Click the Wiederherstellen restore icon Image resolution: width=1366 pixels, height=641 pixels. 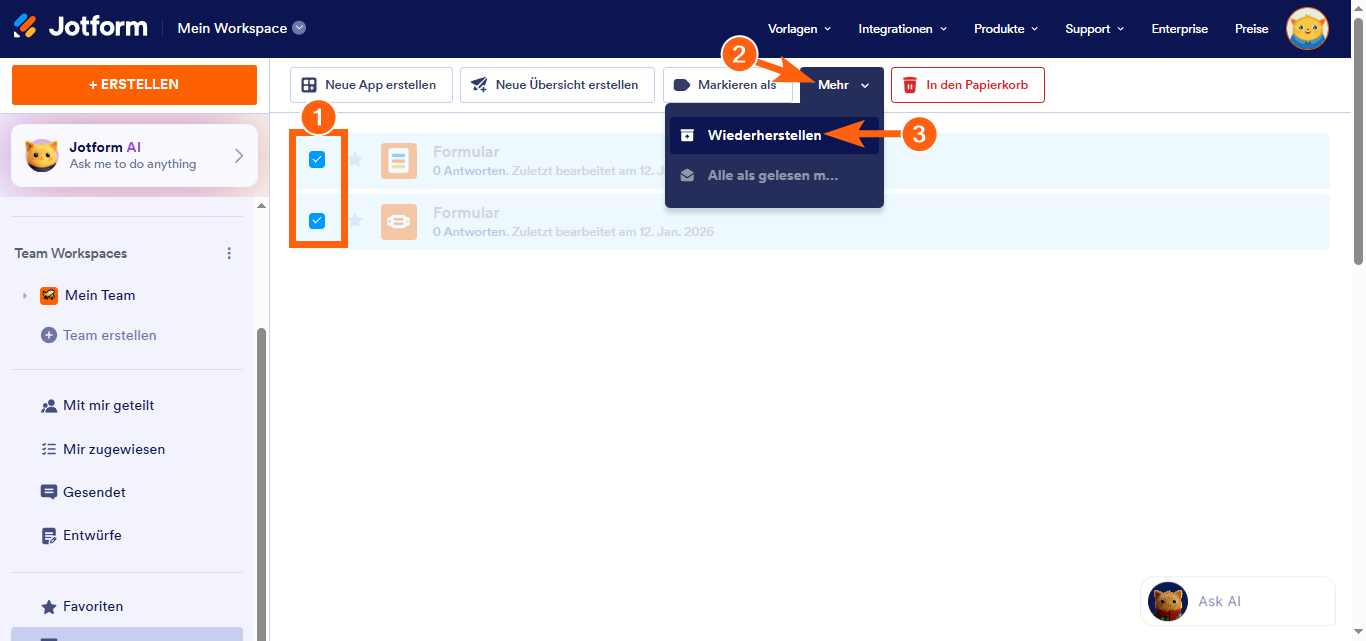coord(687,135)
